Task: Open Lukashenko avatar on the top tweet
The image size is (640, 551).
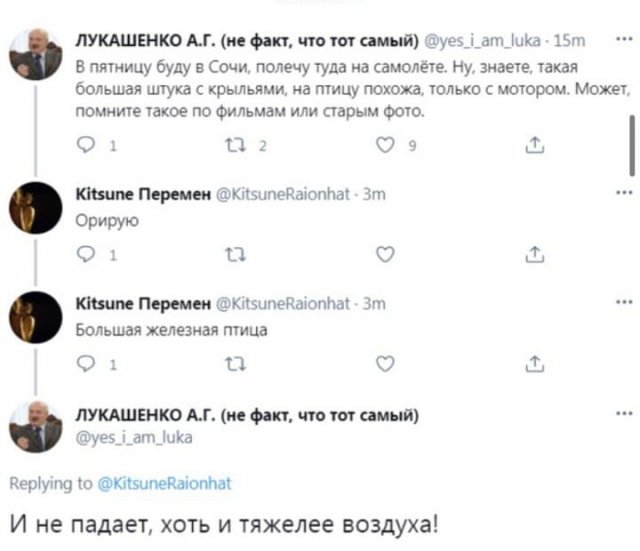Action: point(36,56)
